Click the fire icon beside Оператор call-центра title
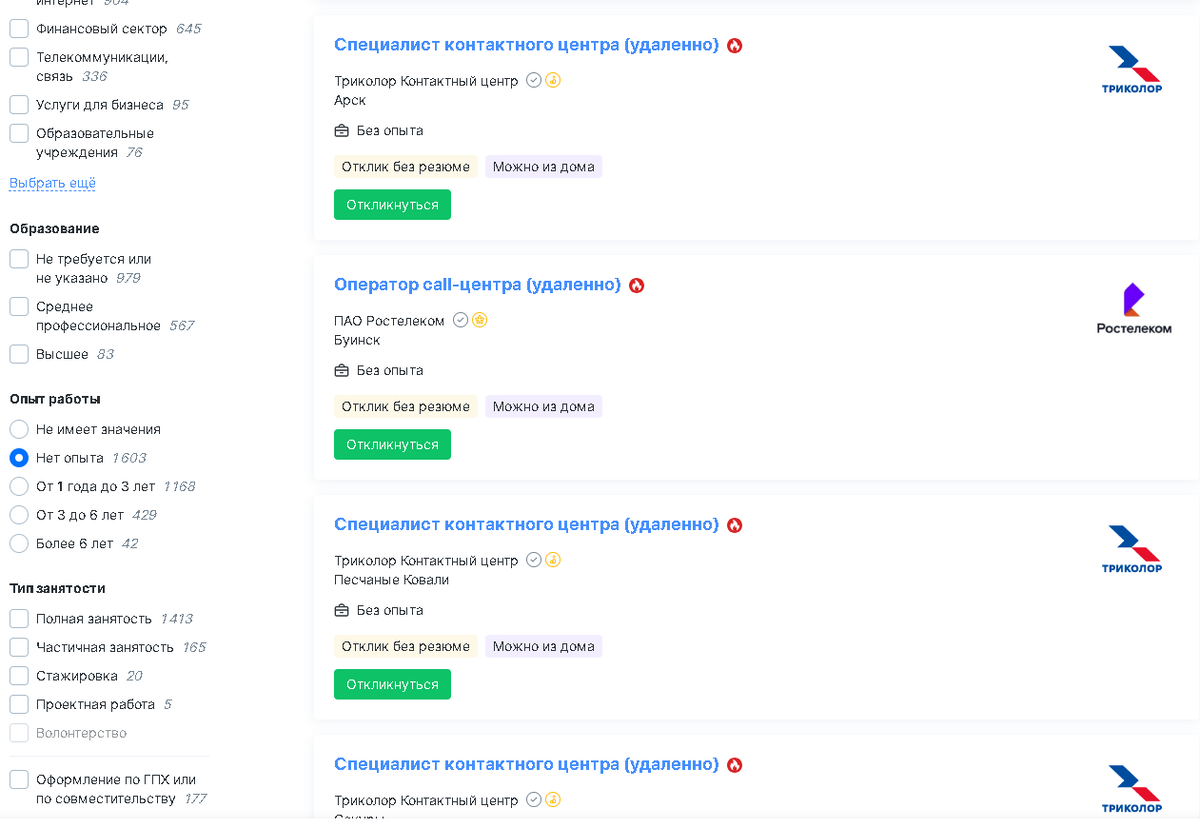The height and width of the screenshot is (828, 1200). pos(637,286)
